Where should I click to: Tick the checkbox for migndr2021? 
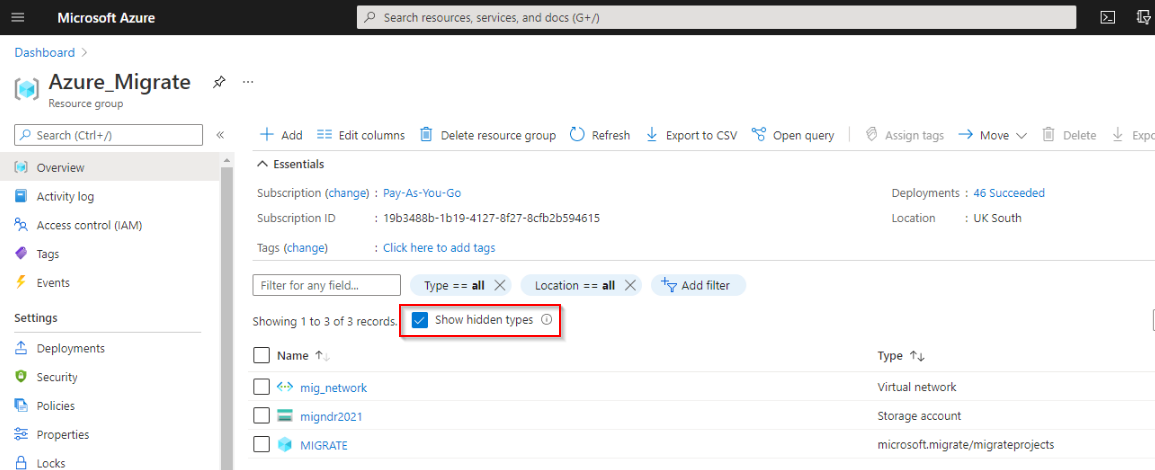(261, 415)
